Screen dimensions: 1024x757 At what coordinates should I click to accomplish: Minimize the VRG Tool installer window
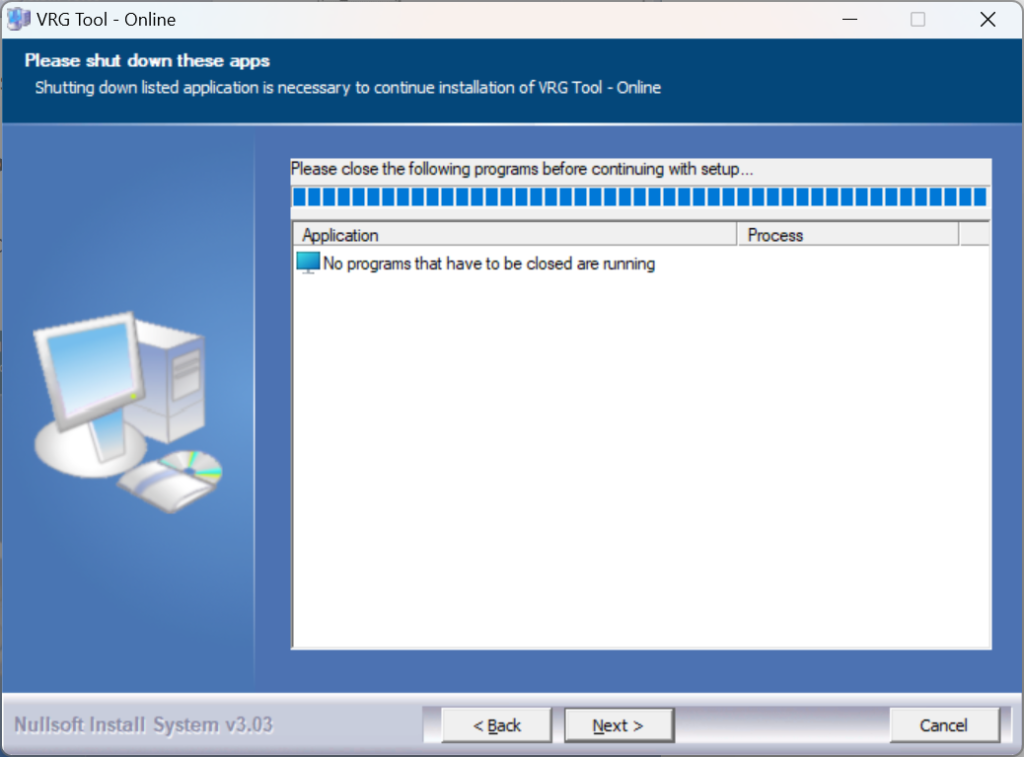(850, 19)
